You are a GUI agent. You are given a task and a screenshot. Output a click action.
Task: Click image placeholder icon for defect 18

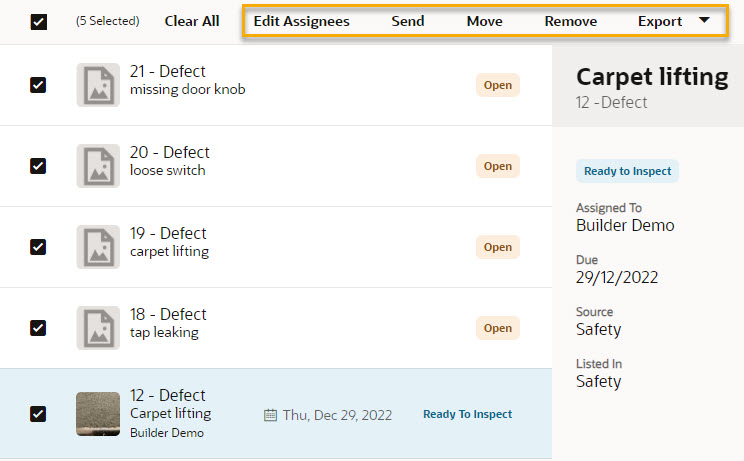click(x=98, y=328)
